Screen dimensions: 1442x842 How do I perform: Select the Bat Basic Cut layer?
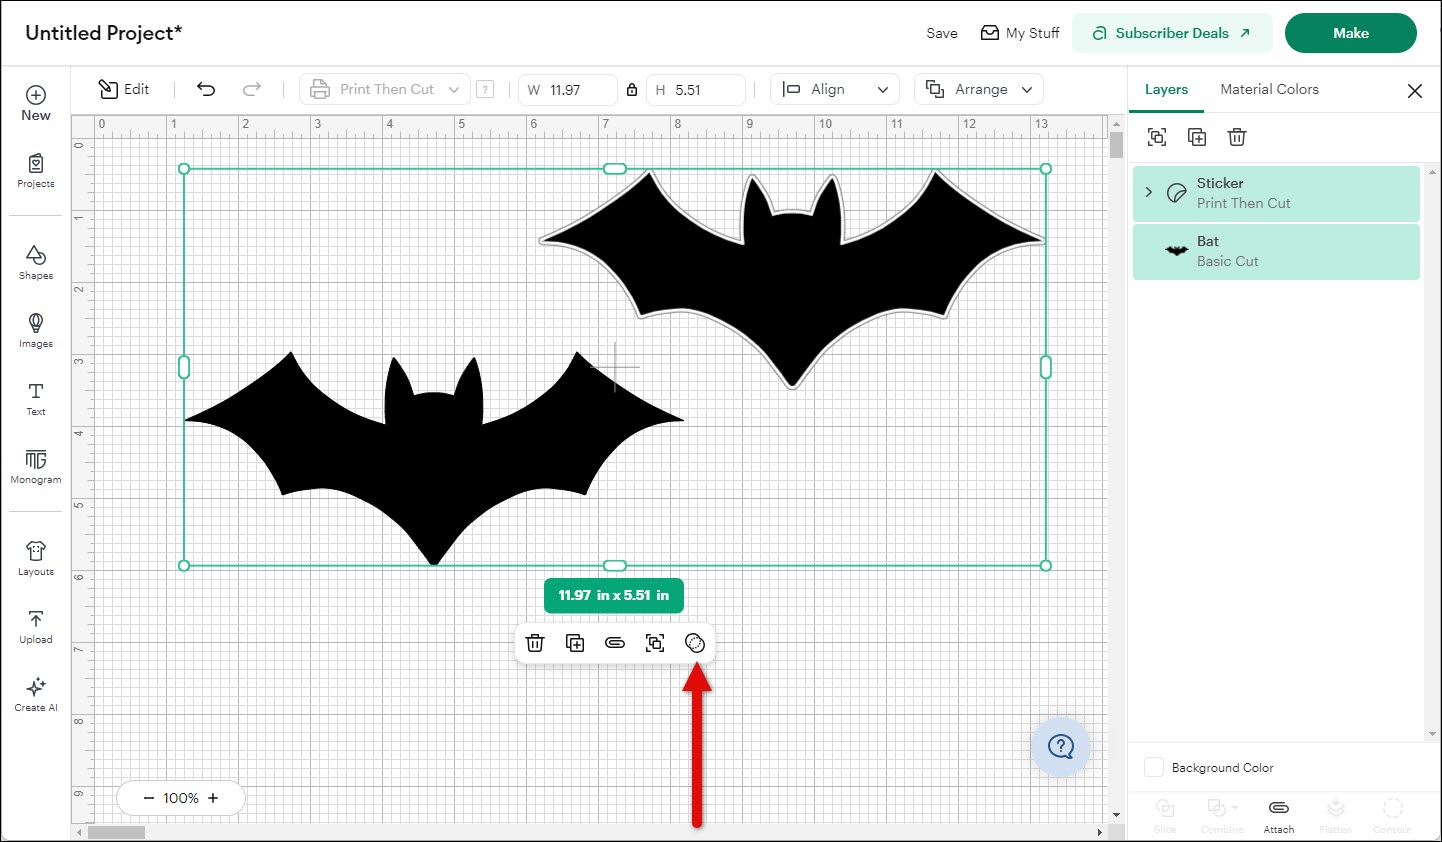point(1276,251)
